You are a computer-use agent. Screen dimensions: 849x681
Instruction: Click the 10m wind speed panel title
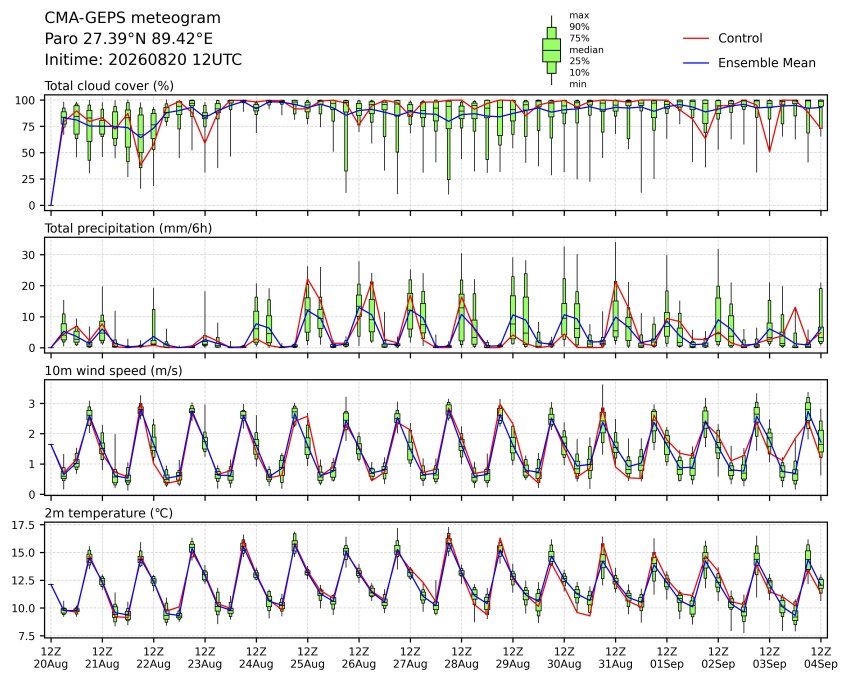click(x=113, y=371)
